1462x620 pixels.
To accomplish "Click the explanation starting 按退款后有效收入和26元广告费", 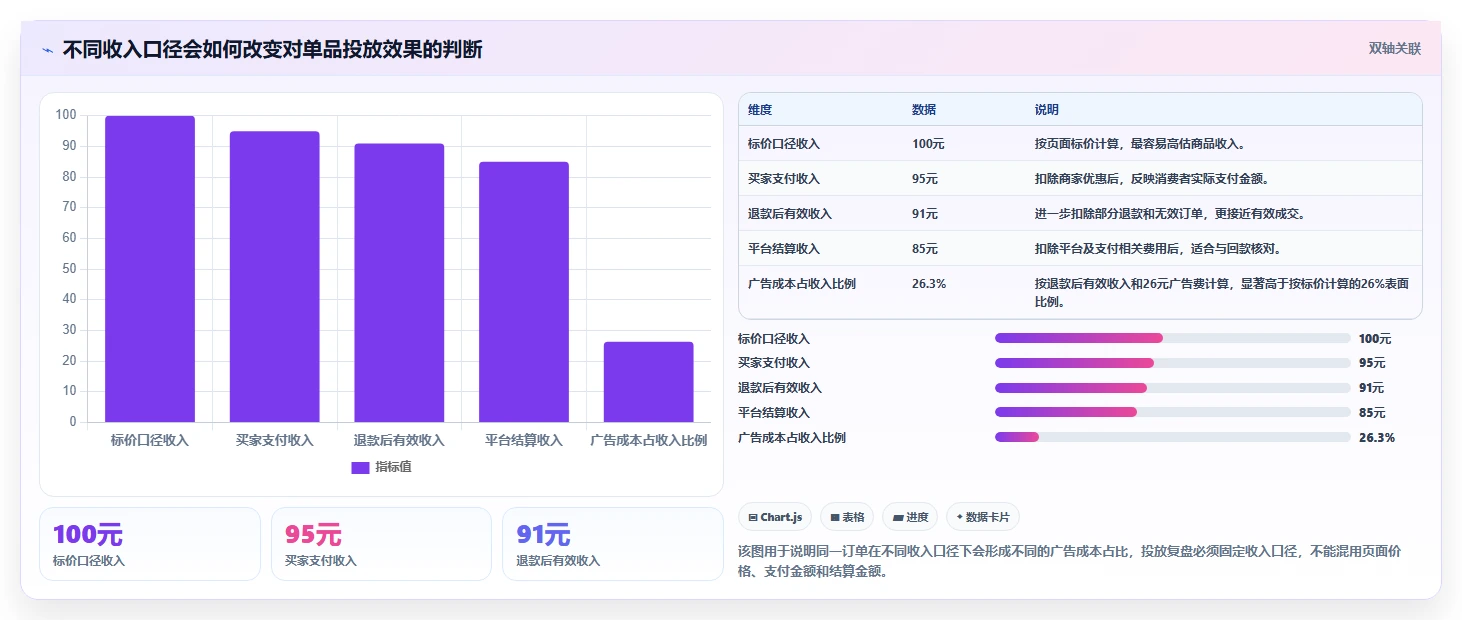I will tap(1222, 292).
